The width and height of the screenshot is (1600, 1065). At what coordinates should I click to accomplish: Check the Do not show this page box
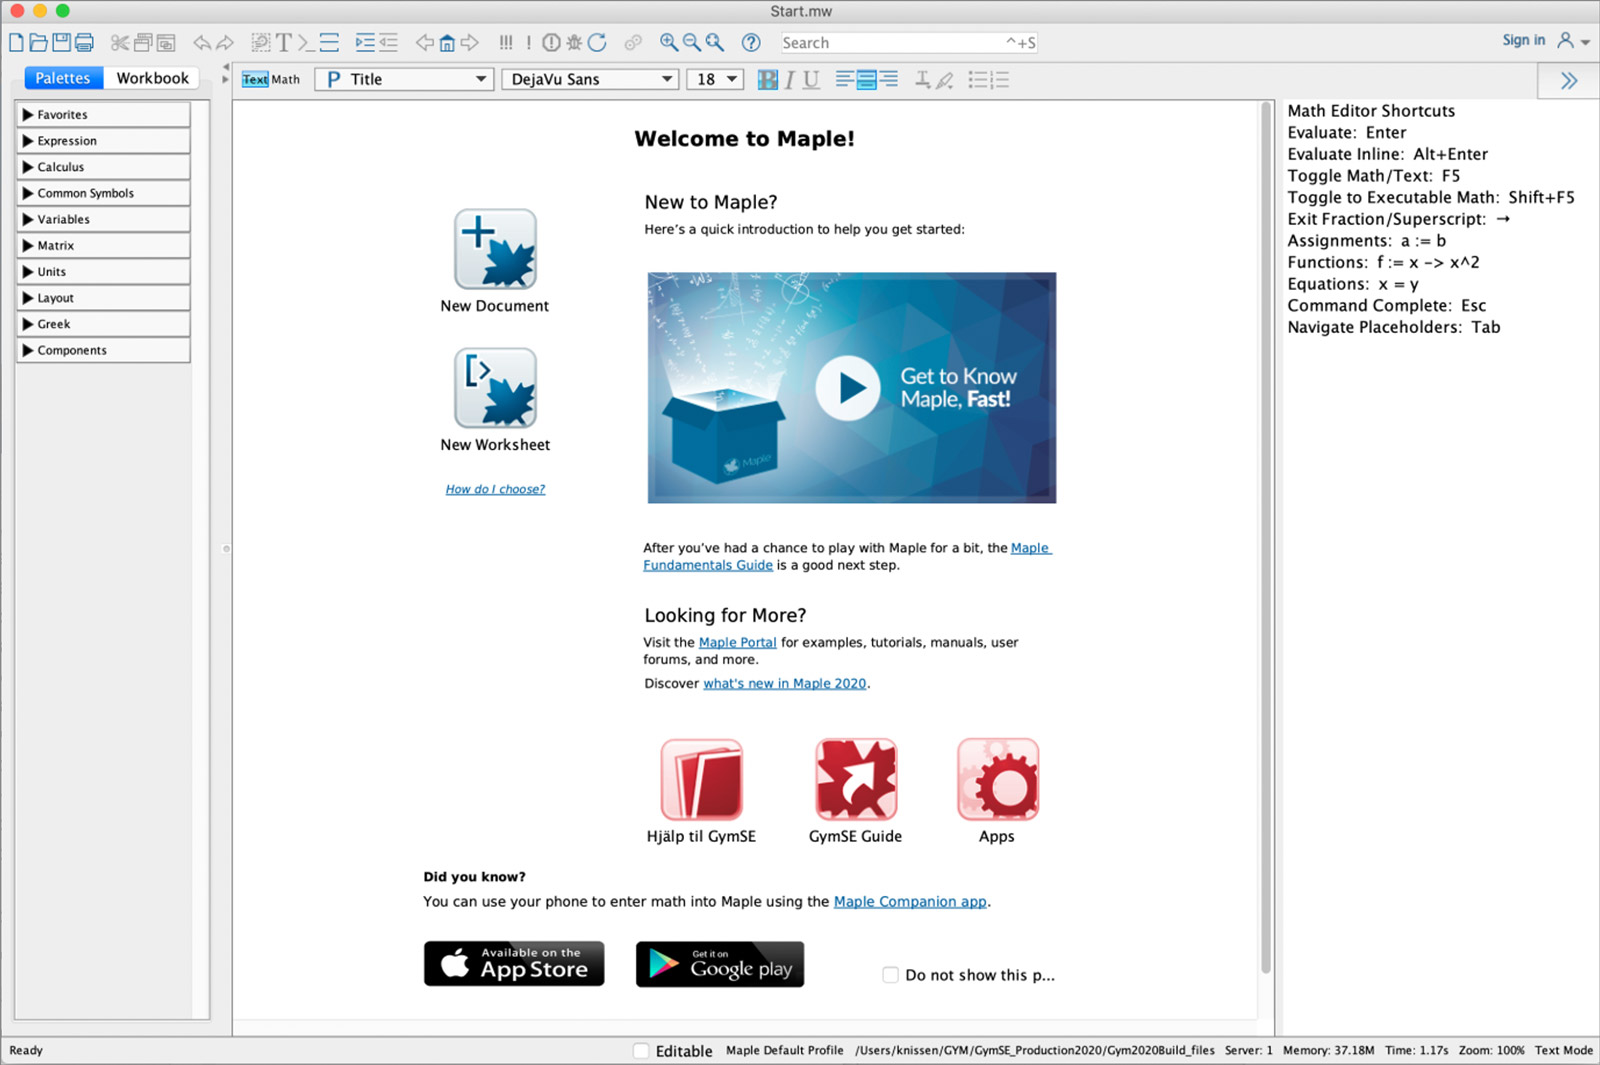click(890, 975)
